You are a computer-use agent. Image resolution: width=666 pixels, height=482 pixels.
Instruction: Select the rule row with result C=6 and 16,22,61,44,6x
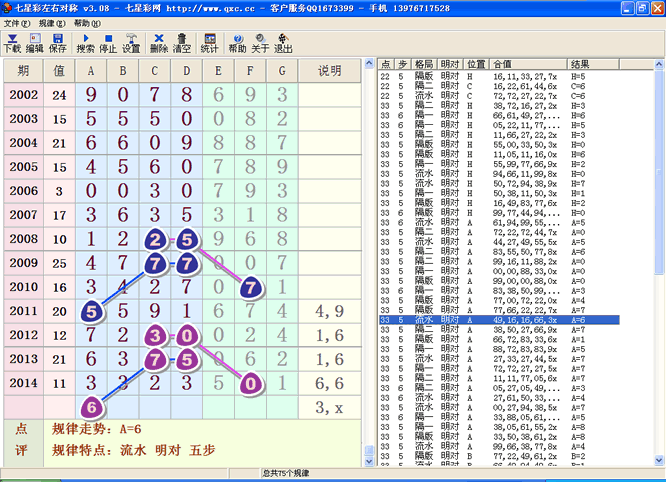pos(499,86)
